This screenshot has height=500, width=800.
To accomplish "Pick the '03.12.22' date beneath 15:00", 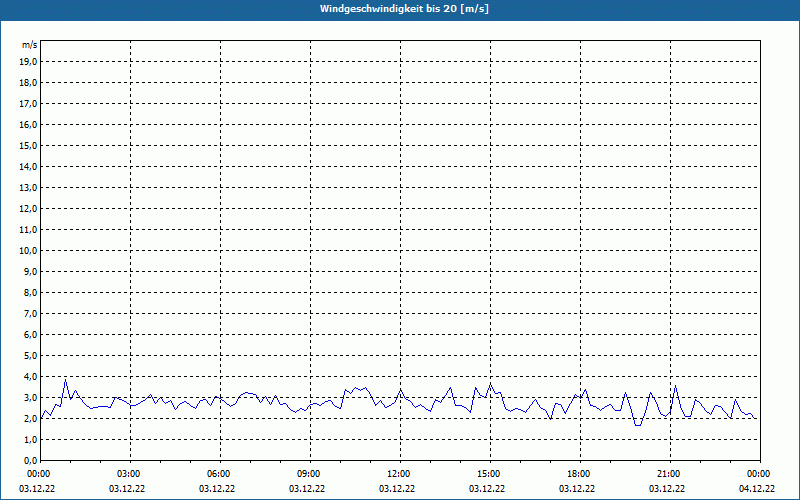I will click(487, 489).
